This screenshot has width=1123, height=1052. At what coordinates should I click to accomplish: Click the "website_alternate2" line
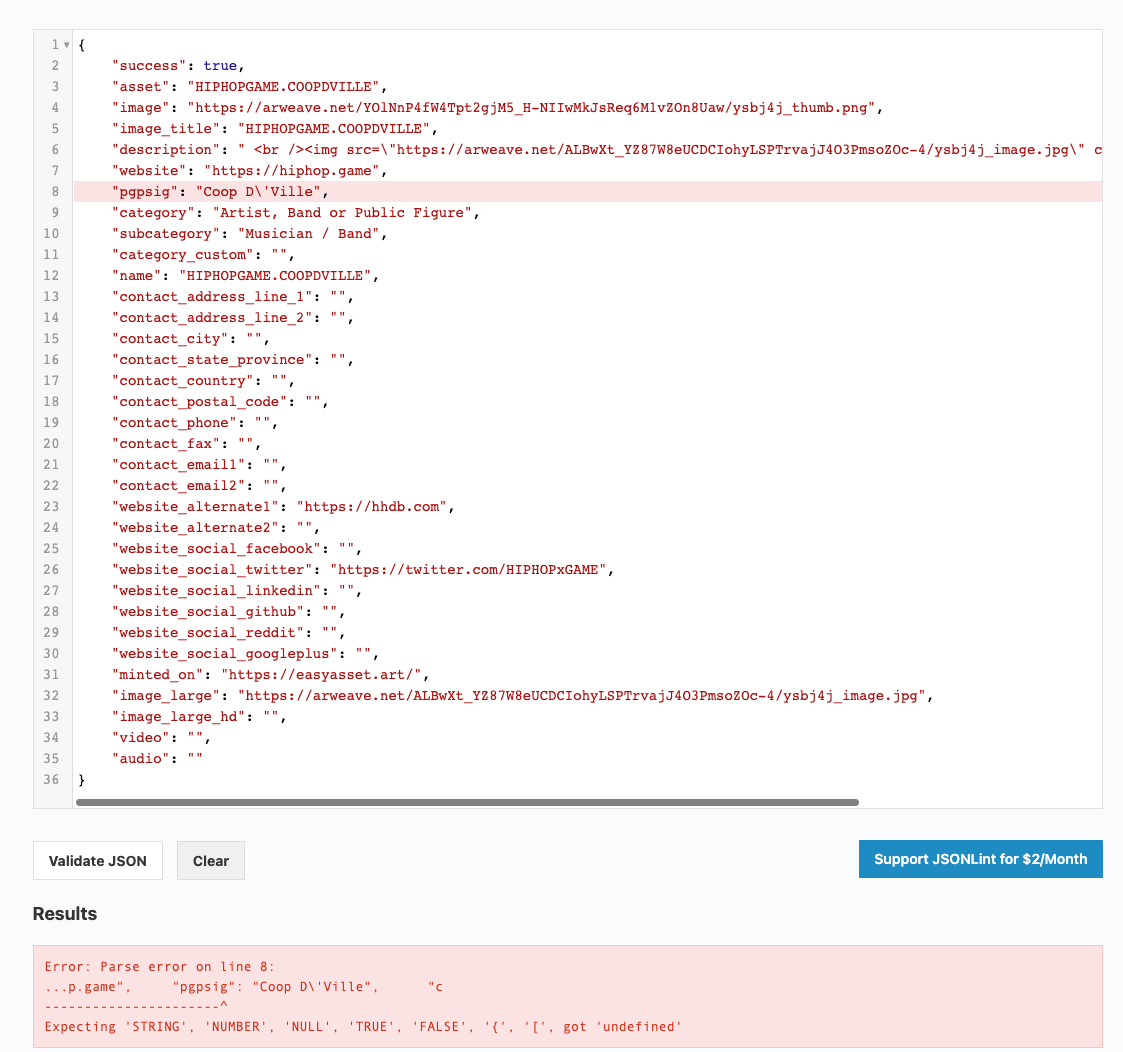216,527
